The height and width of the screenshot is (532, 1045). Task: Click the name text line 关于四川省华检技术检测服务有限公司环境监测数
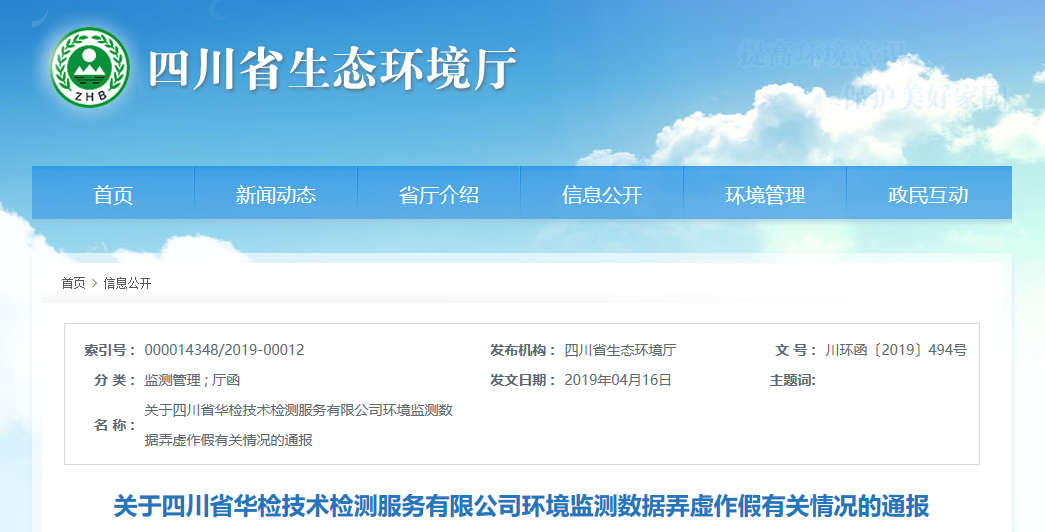[299, 410]
